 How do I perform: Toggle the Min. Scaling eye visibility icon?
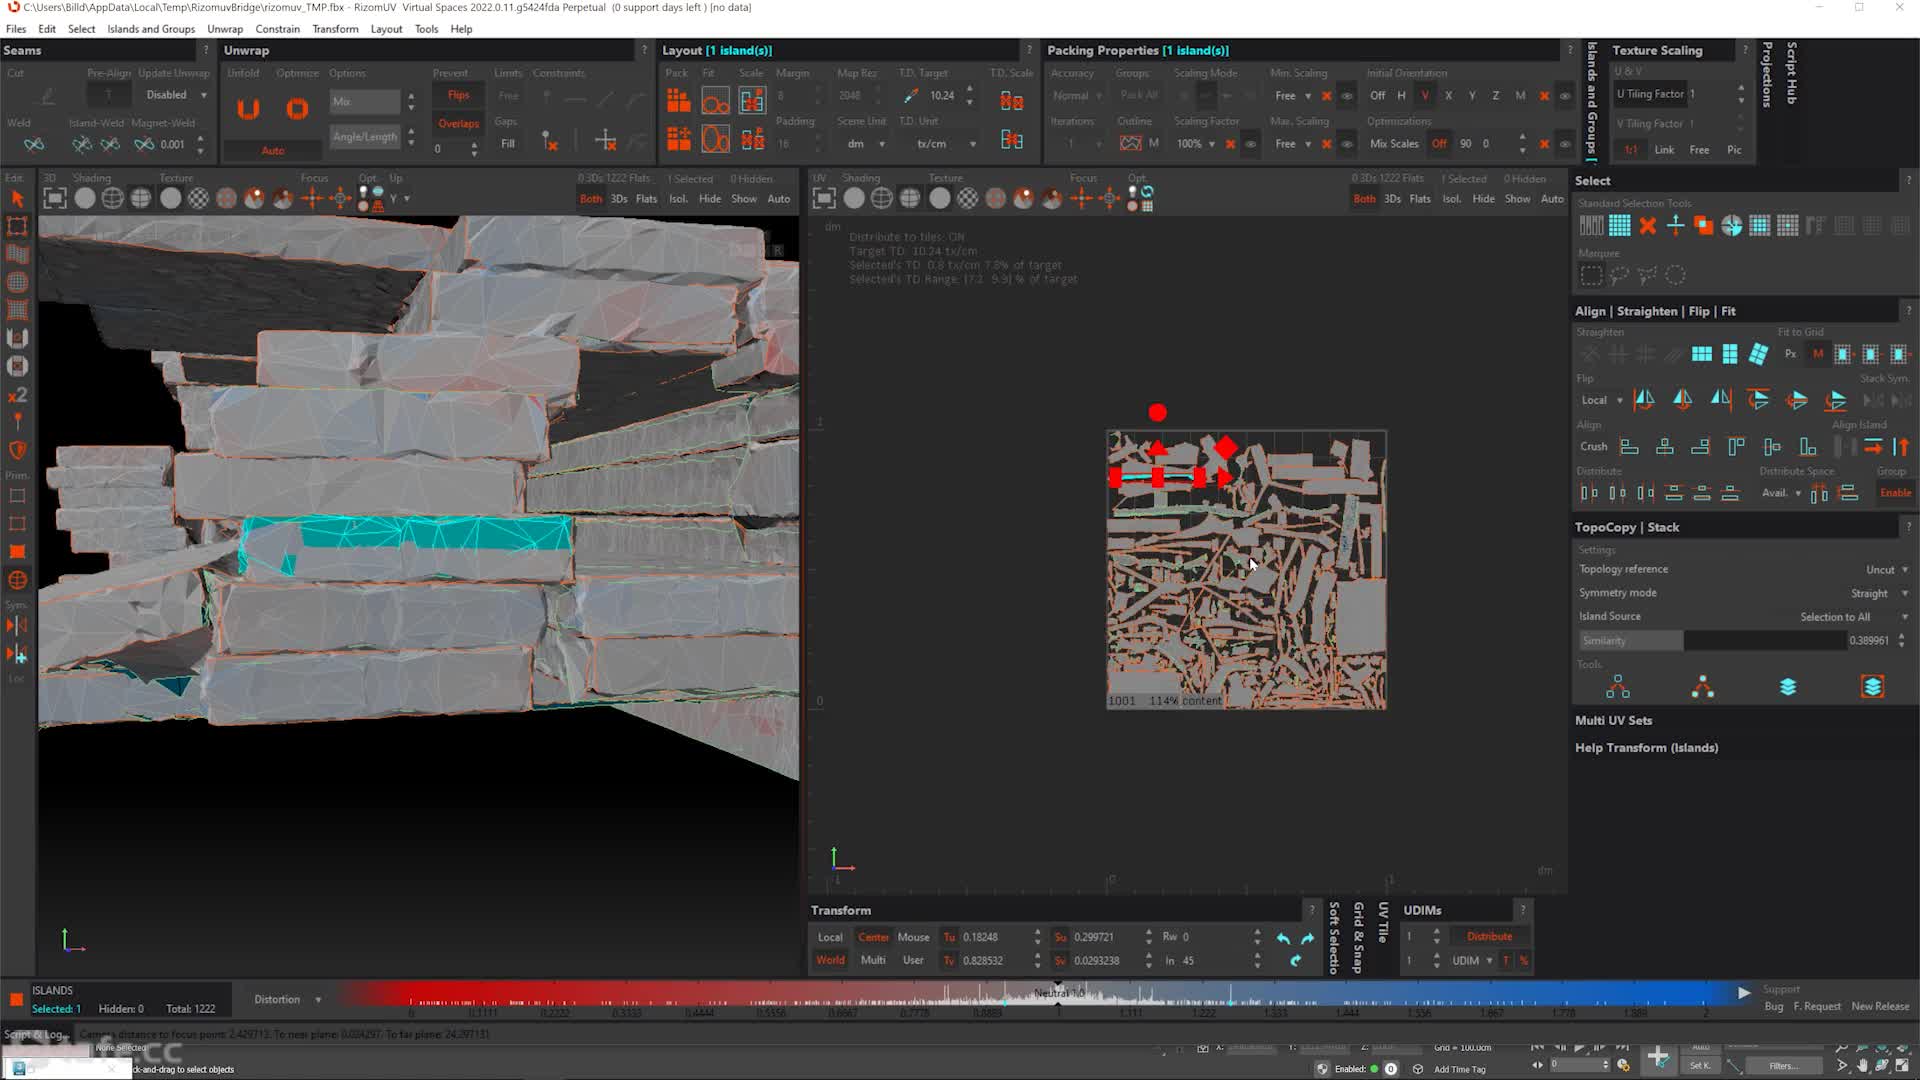coord(1347,97)
